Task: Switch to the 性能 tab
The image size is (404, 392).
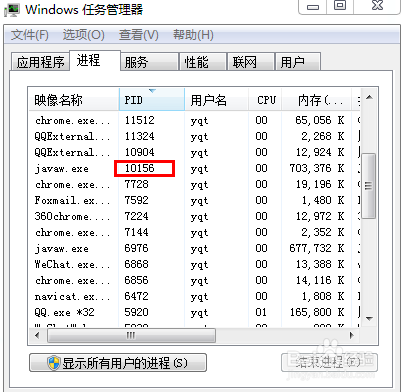Action: pyautogui.click(x=203, y=62)
